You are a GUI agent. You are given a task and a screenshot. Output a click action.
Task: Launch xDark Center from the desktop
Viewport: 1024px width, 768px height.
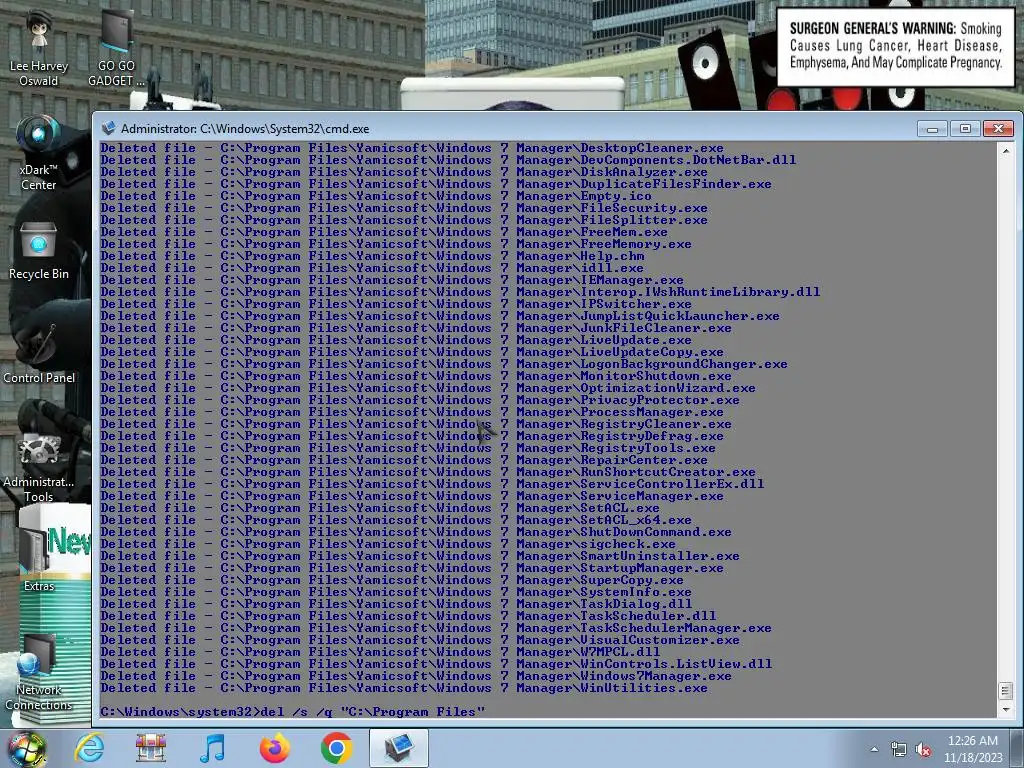39,153
